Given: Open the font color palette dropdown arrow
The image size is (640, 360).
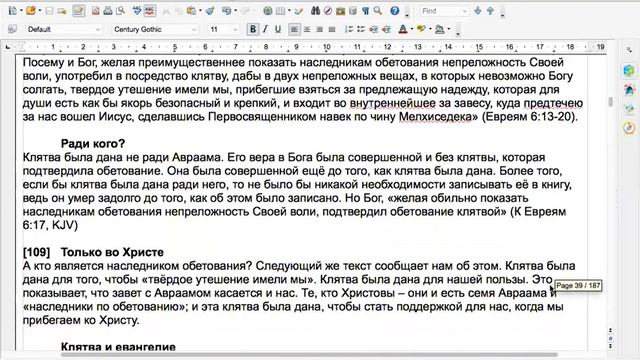Looking at the screenshot, I should coord(411,29).
